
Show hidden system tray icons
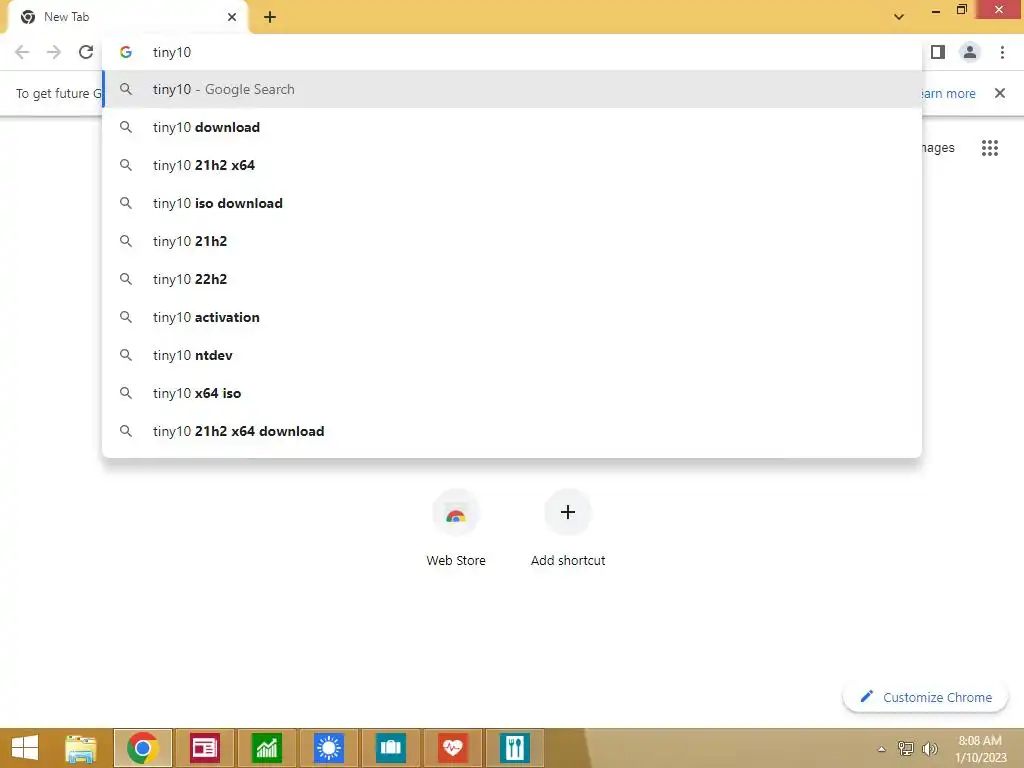[882, 749]
